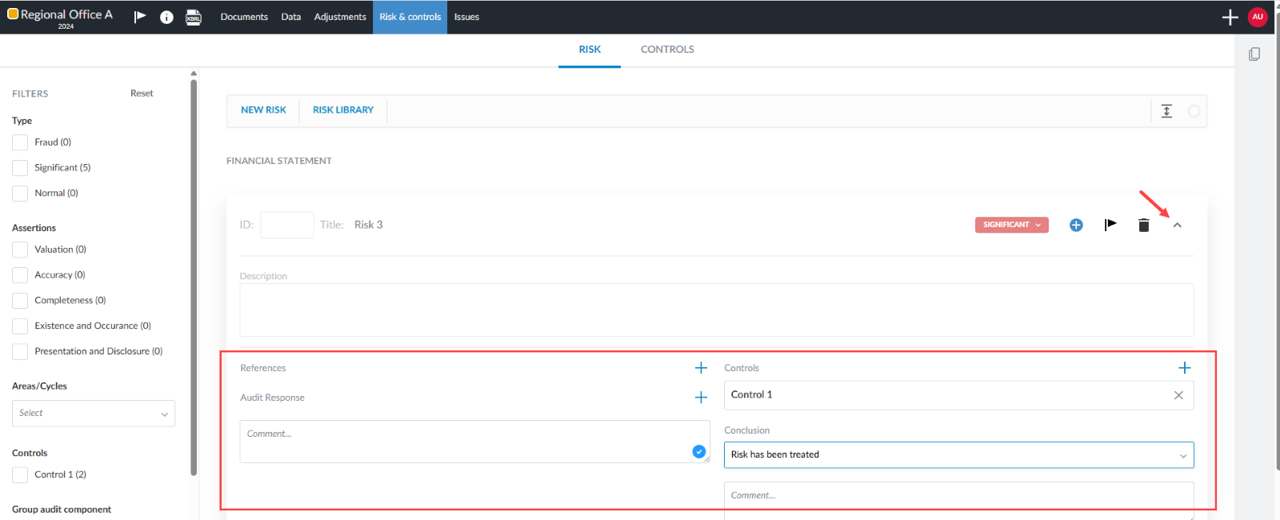Add a control with the plus icon
Image resolution: width=1280 pixels, height=520 pixels.
[x=1185, y=368]
